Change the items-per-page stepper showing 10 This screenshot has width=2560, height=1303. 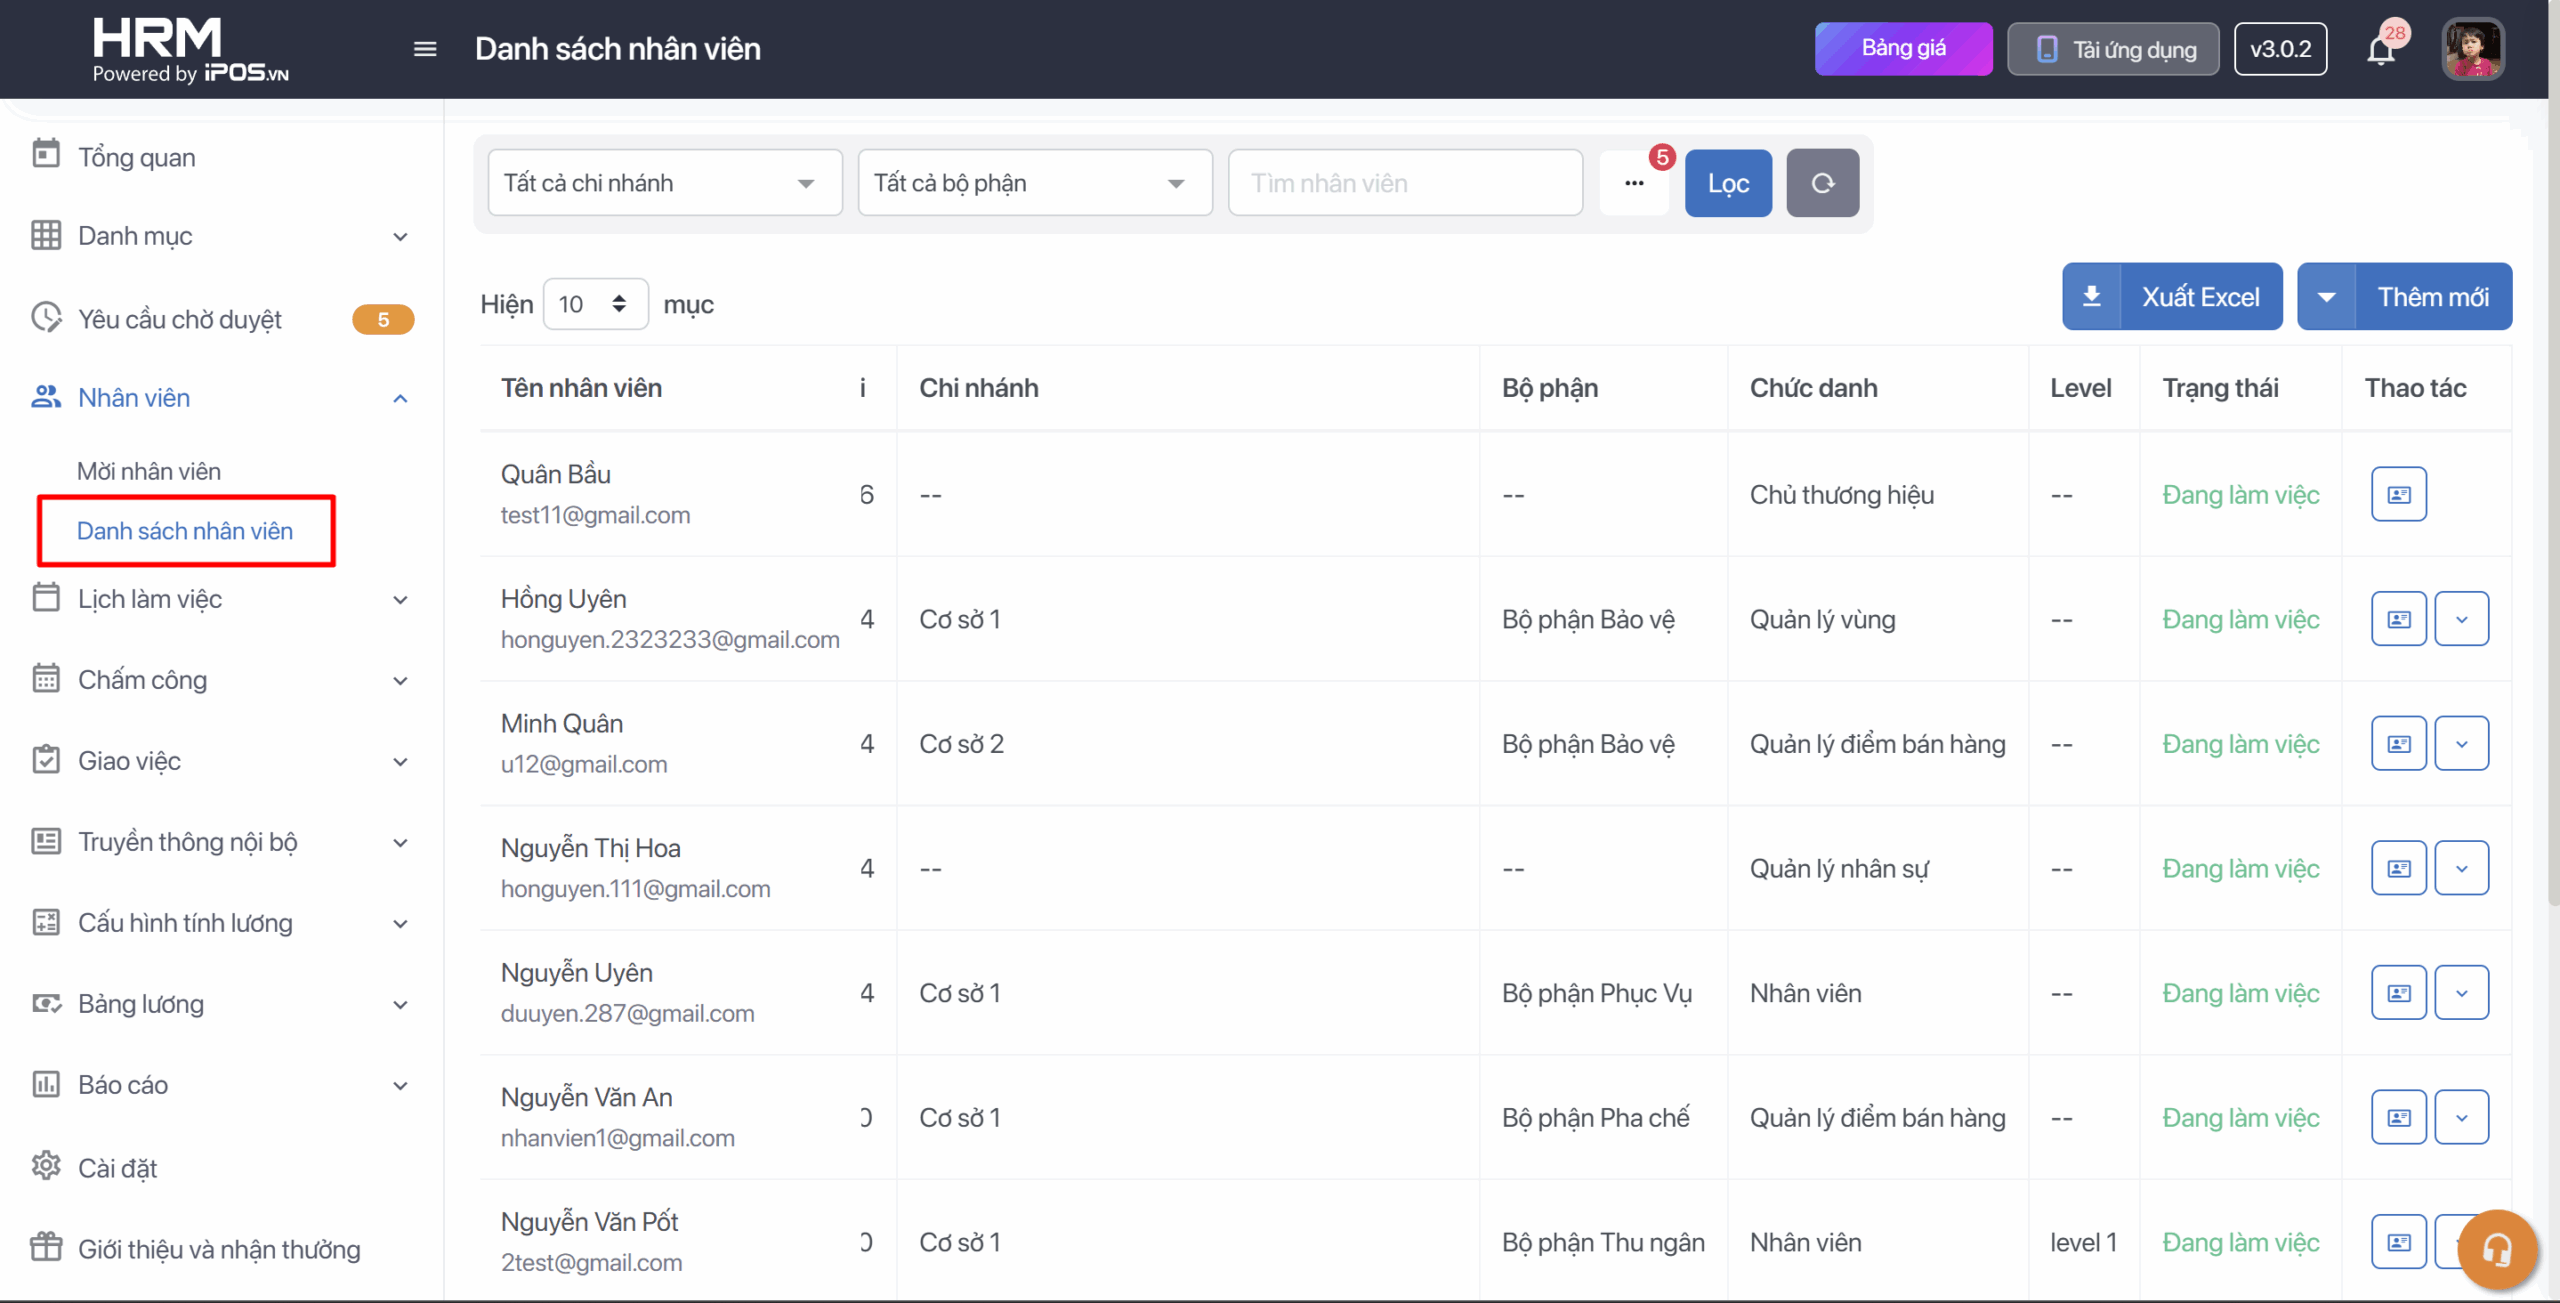(595, 304)
